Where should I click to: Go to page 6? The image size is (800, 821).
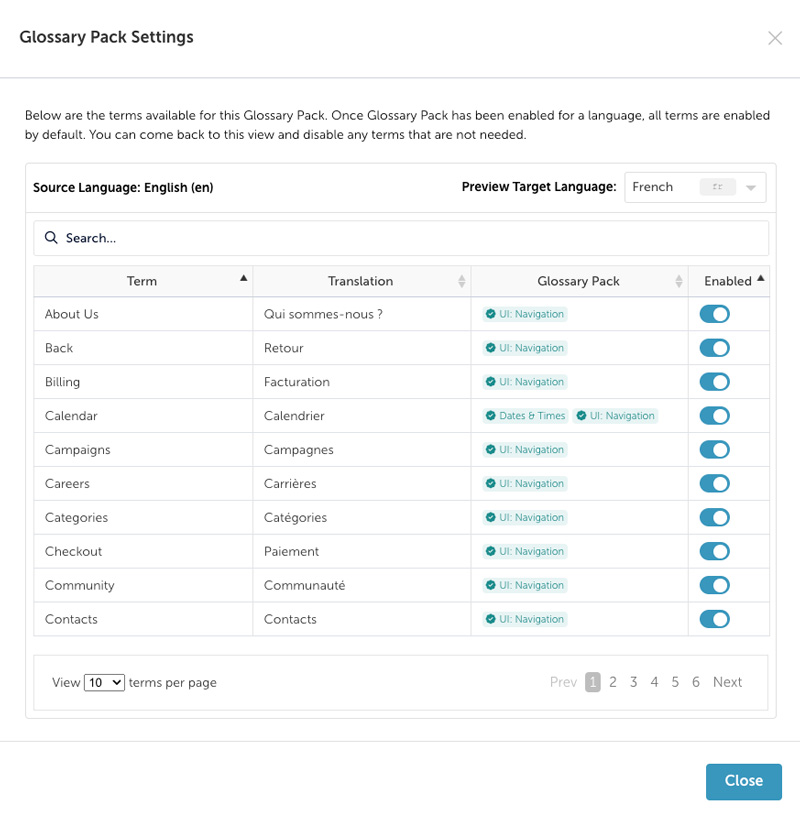696,682
